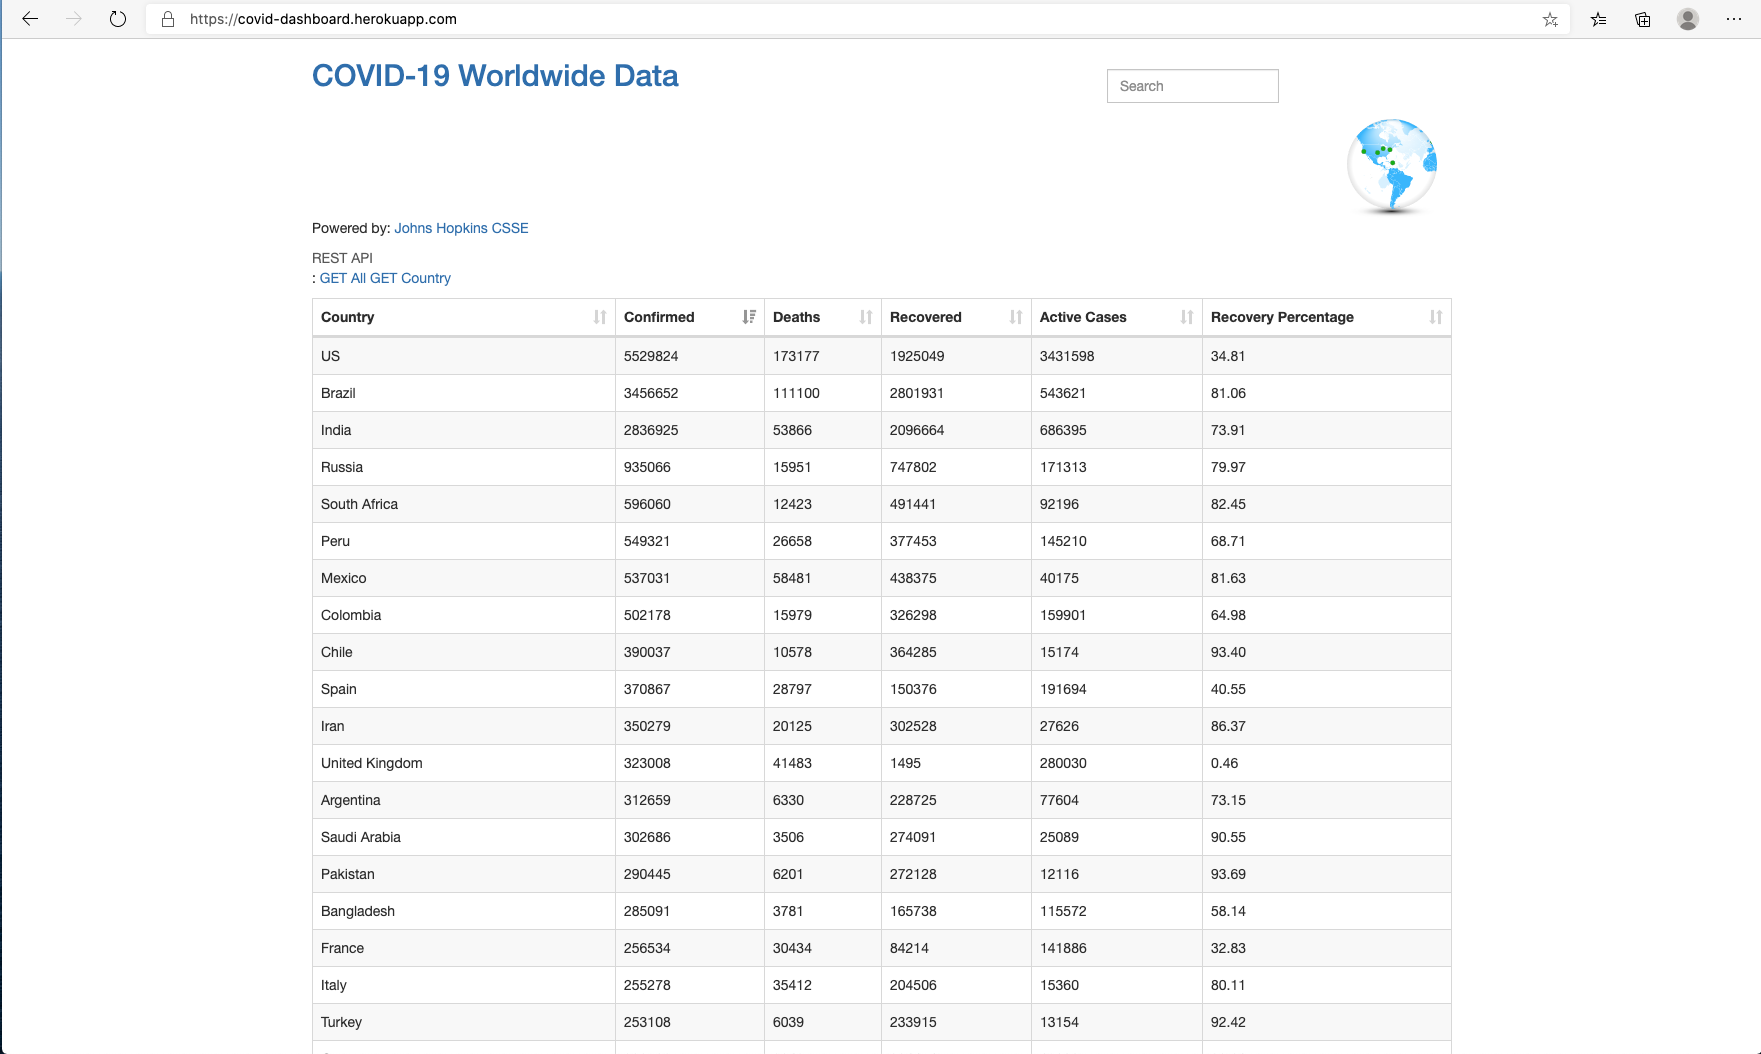The image size is (1761, 1054).
Task: Click the address bar URL
Action: click(x=323, y=19)
